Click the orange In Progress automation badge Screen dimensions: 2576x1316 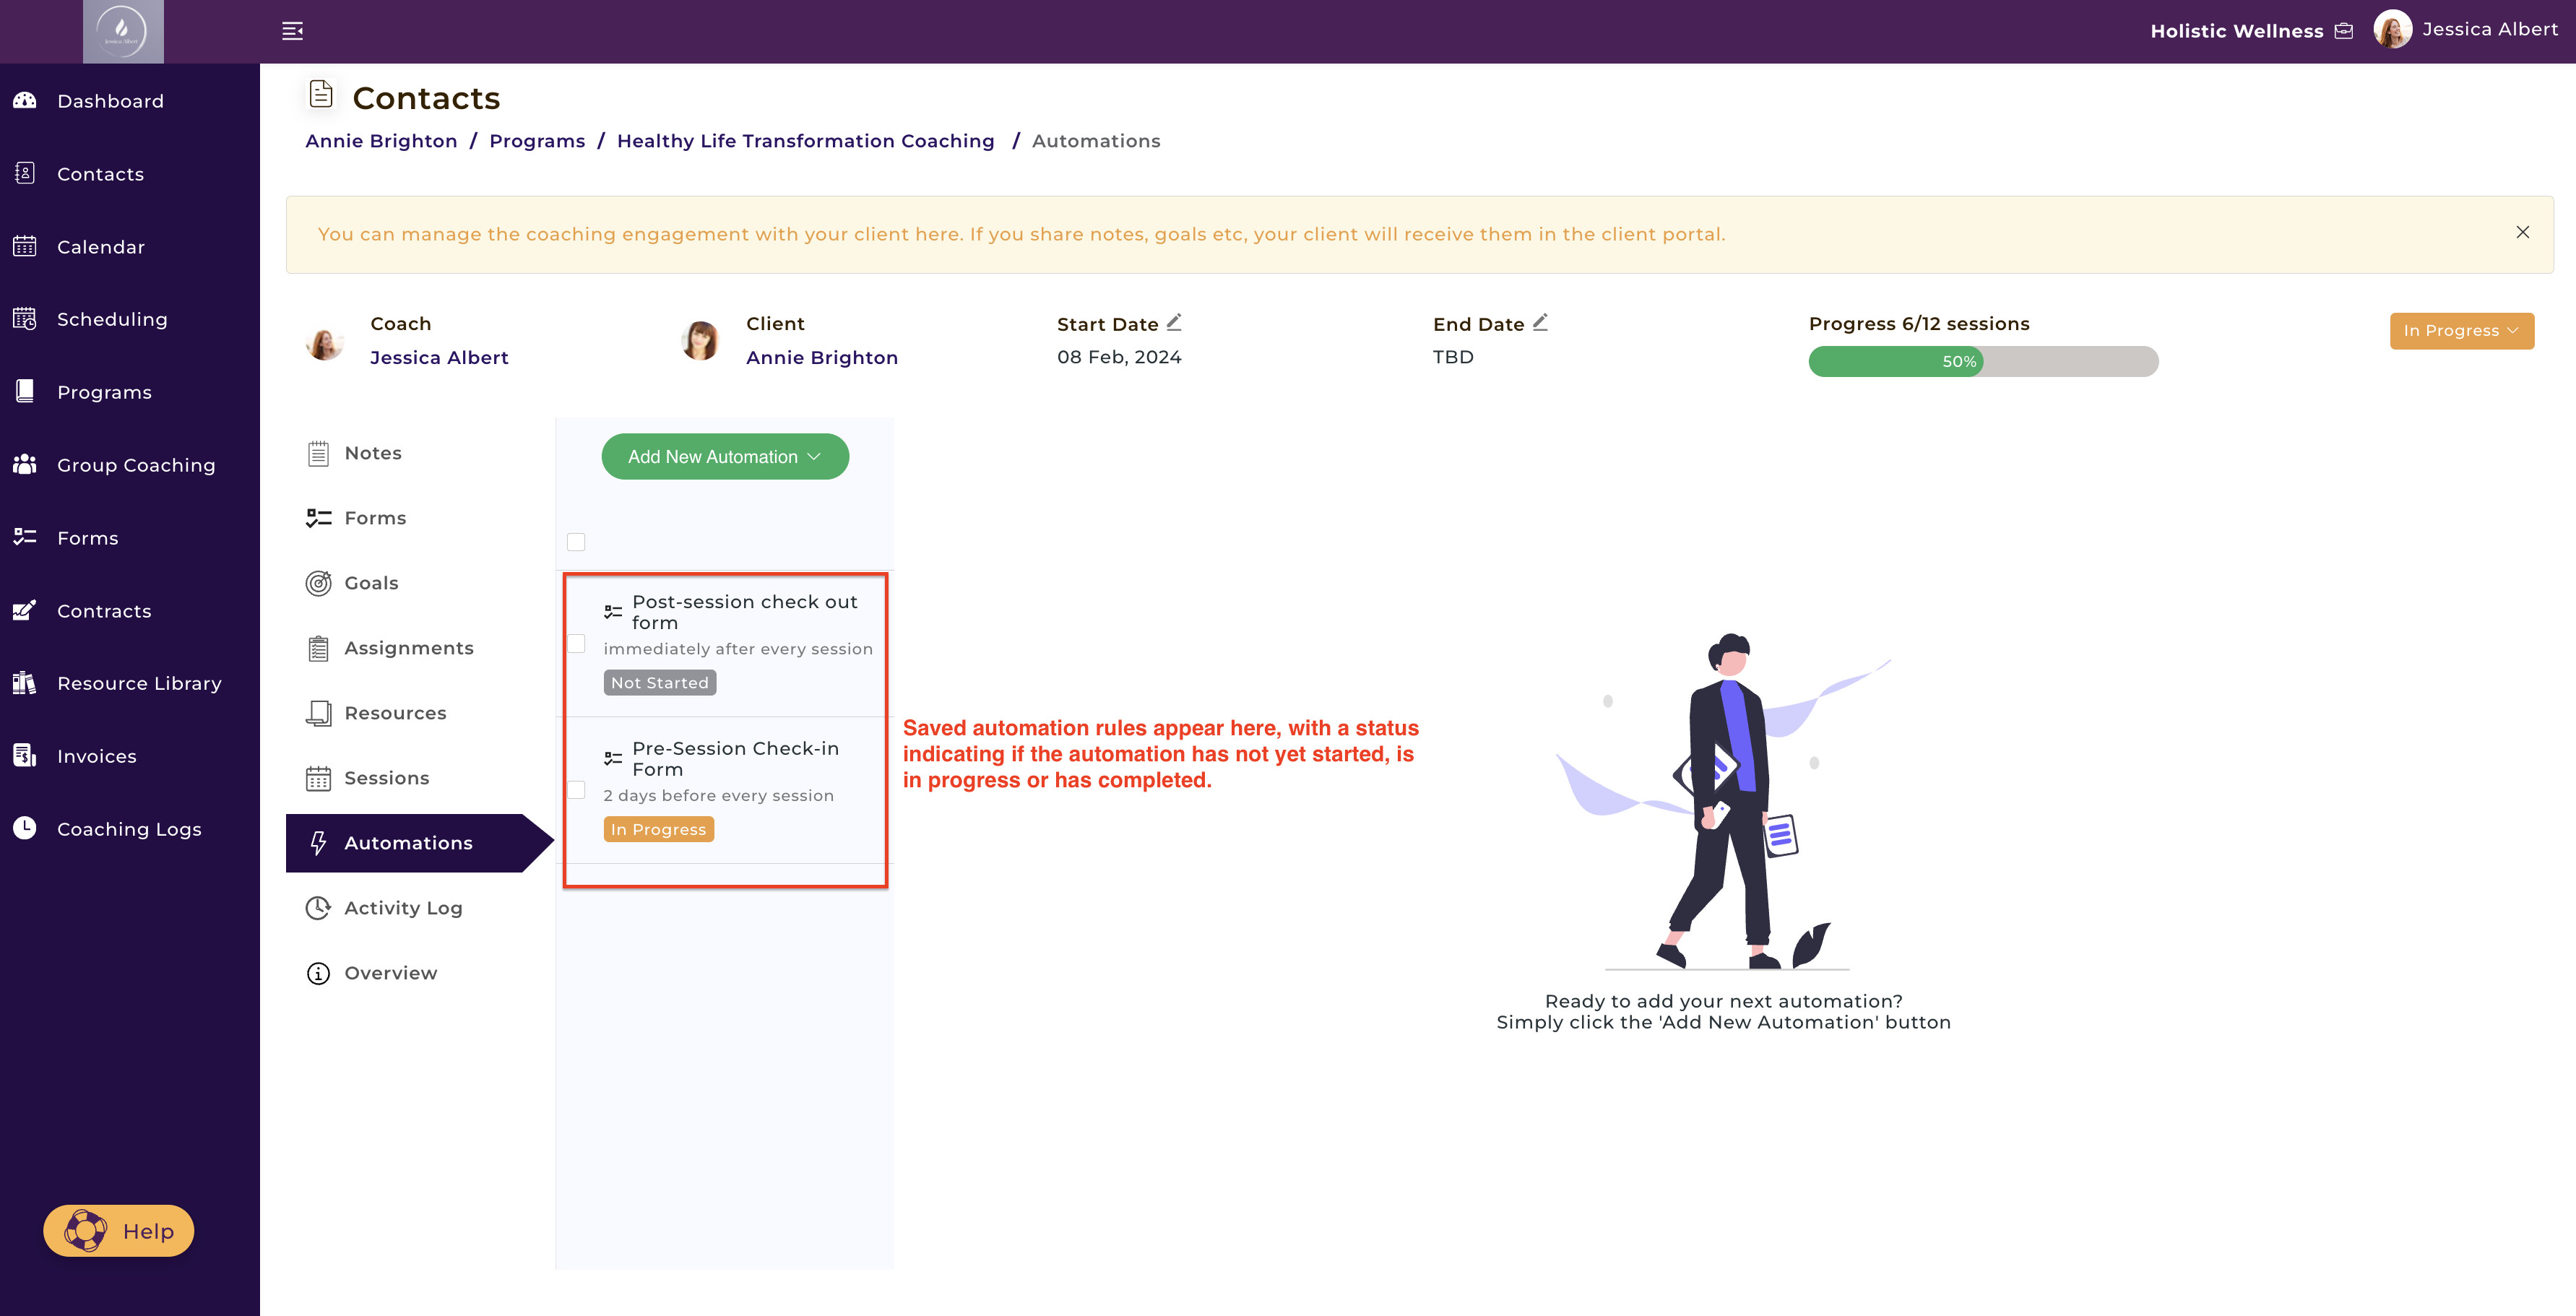[658, 829]
